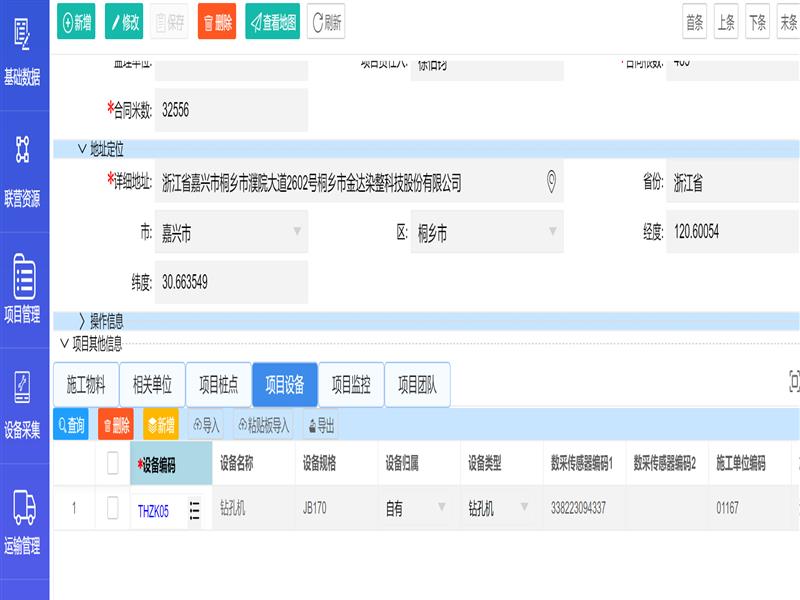Click the 合同米数 input field
This screenshot has height=600, width=800.
pyautogui.click(x=231, y=111)
